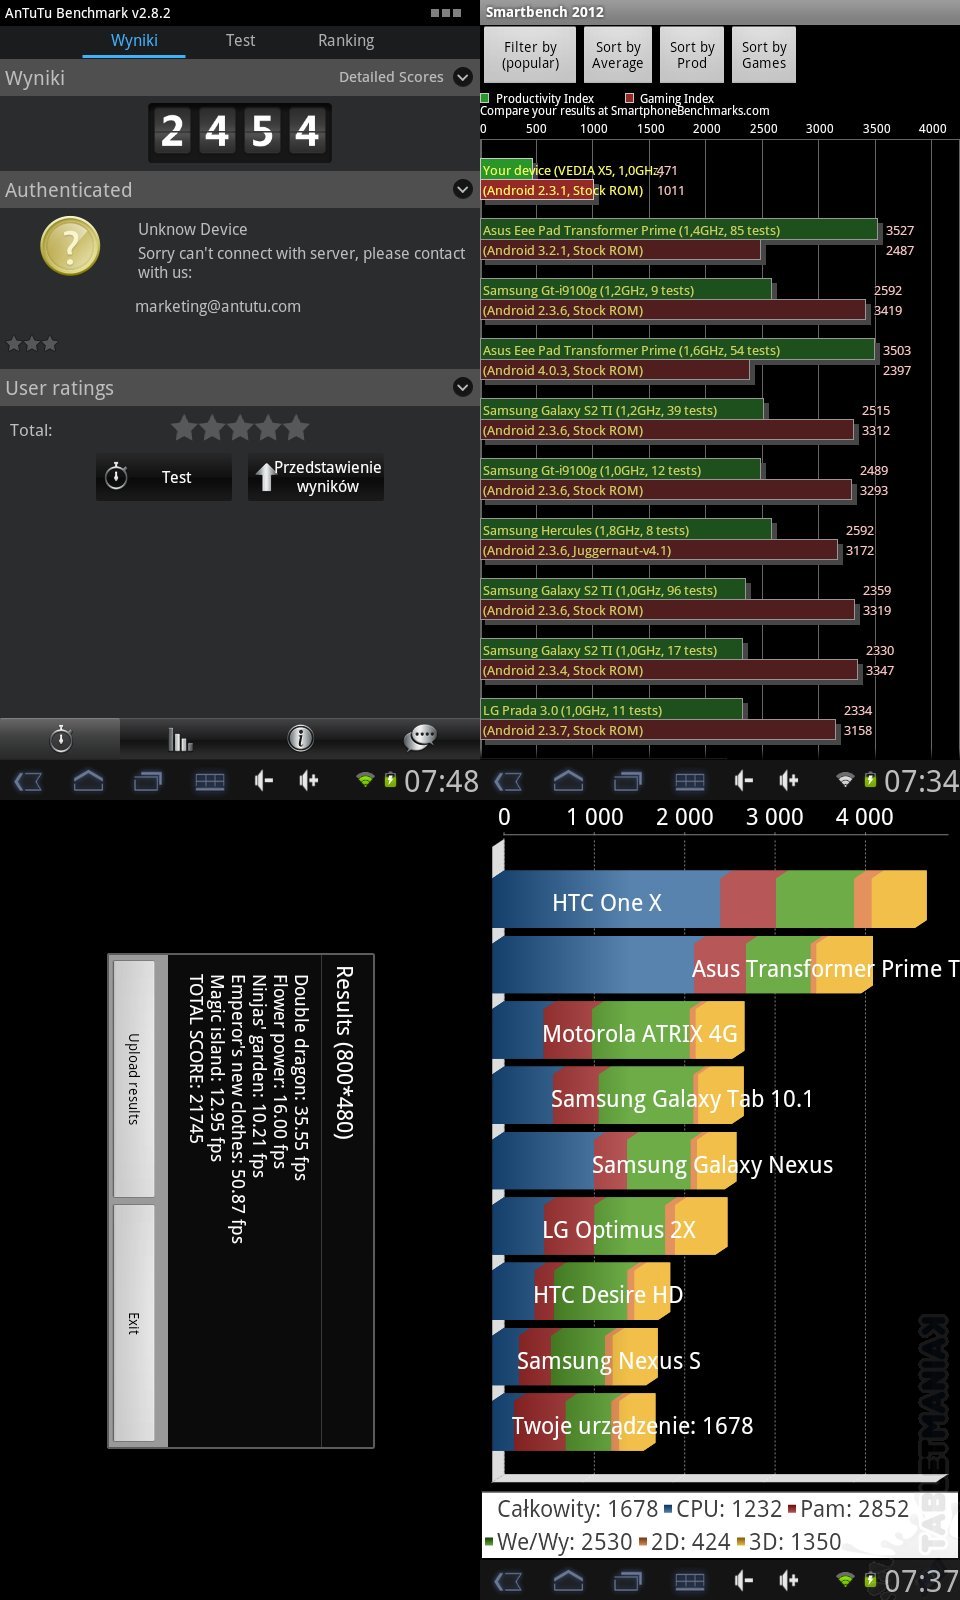Click Sort by Games in Smartbench
960x1600 pixels.
coord(764,55)
